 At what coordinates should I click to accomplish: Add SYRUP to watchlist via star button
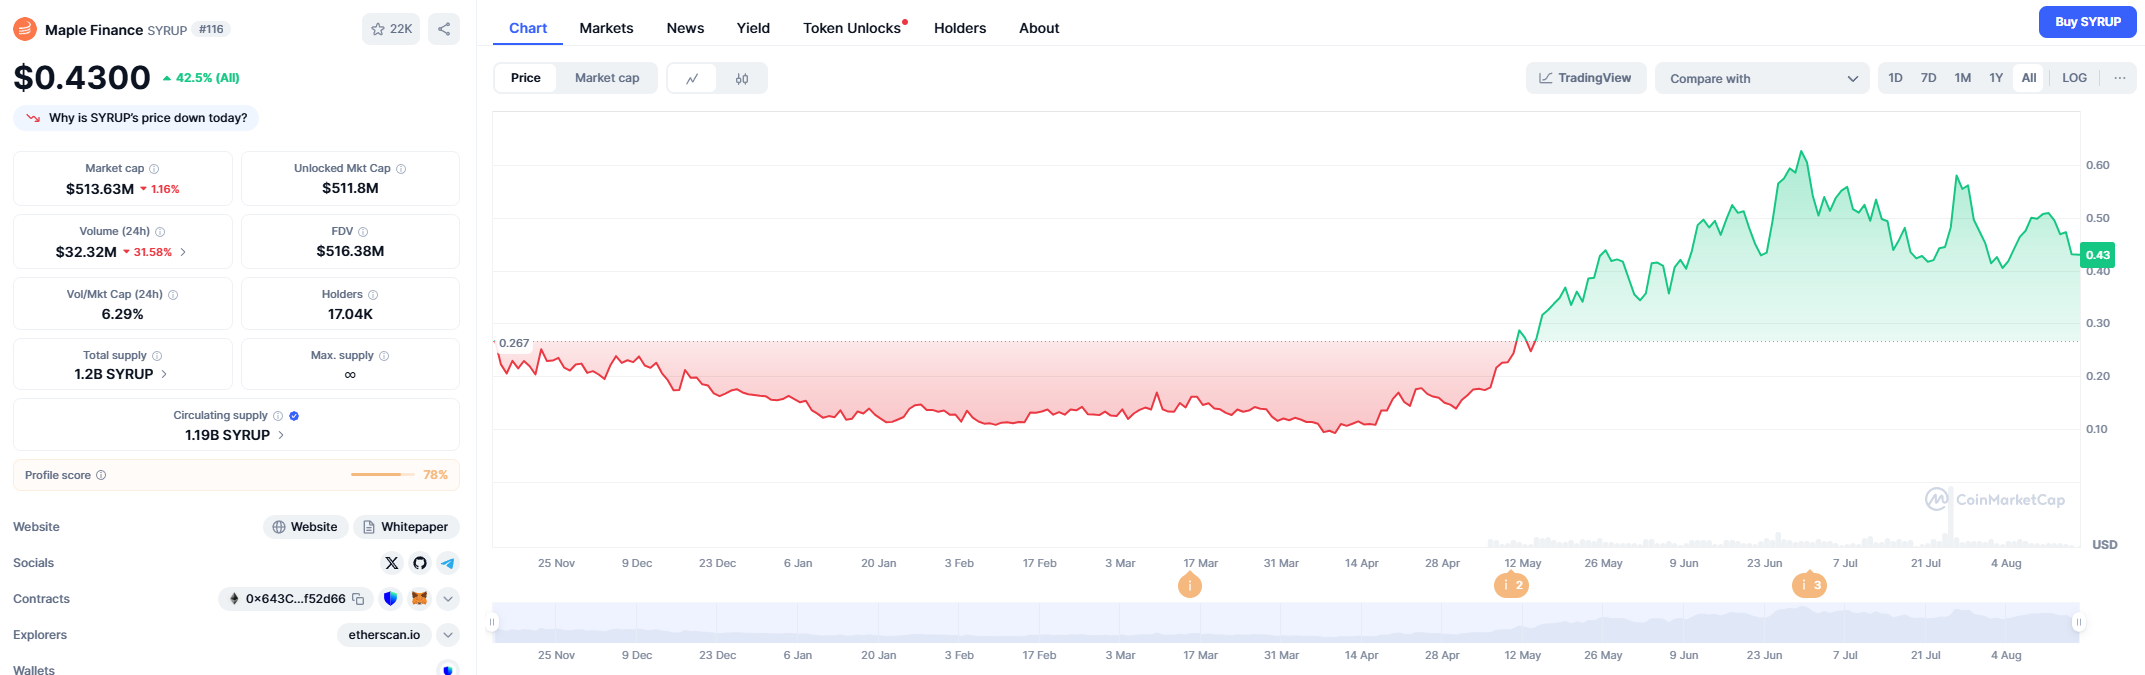coord(391,29)
